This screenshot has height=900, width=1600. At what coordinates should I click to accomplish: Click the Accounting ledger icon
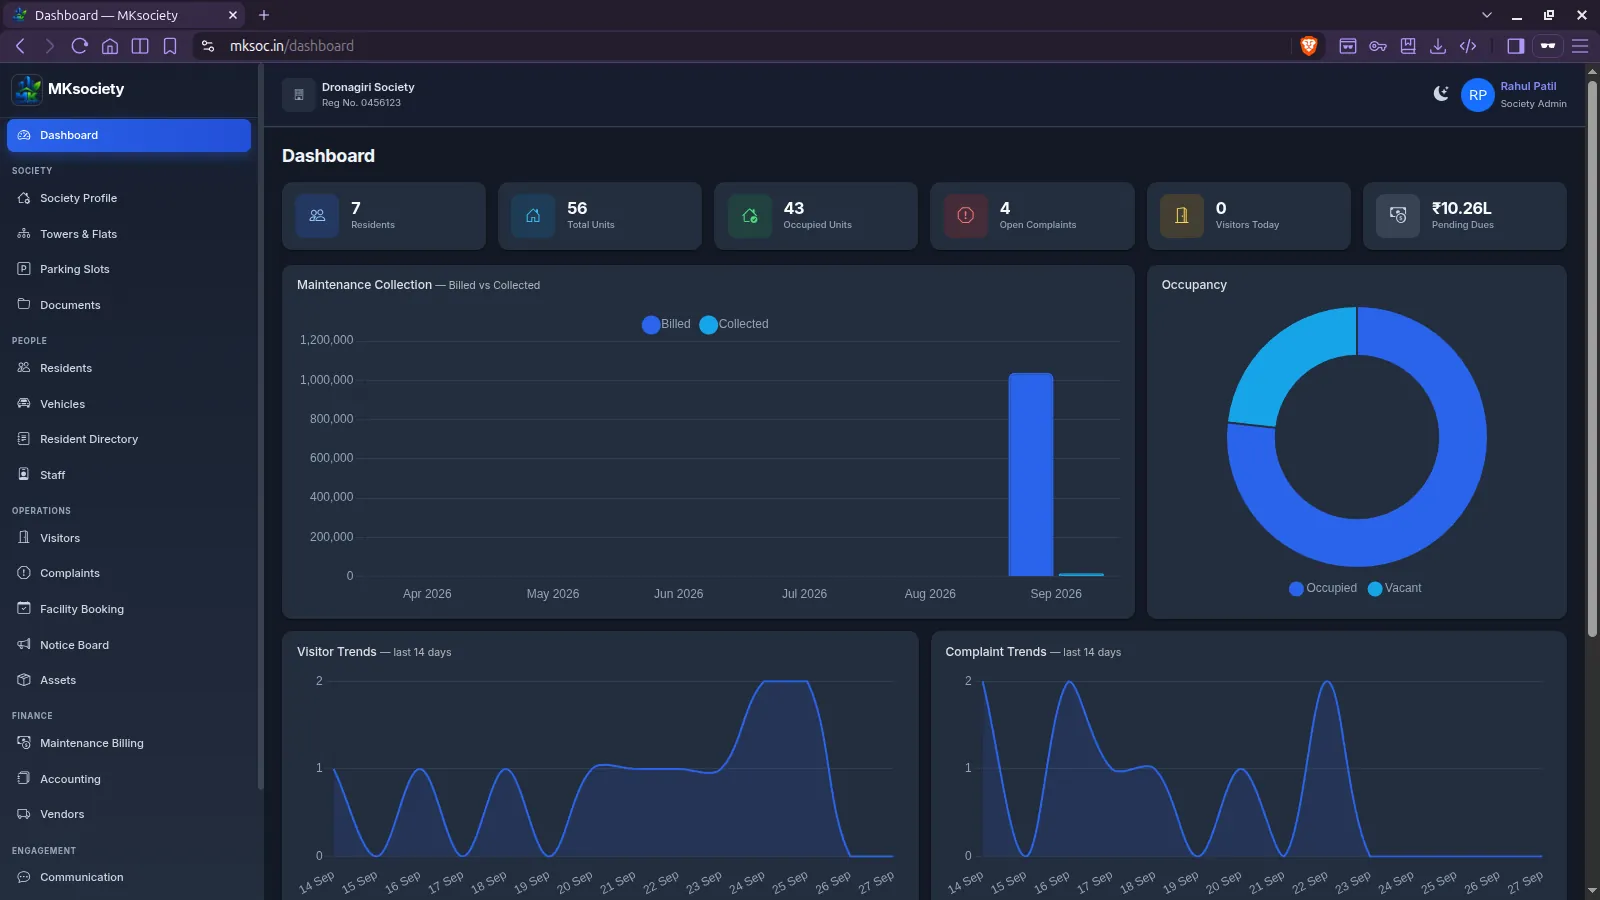pos(24,779)
